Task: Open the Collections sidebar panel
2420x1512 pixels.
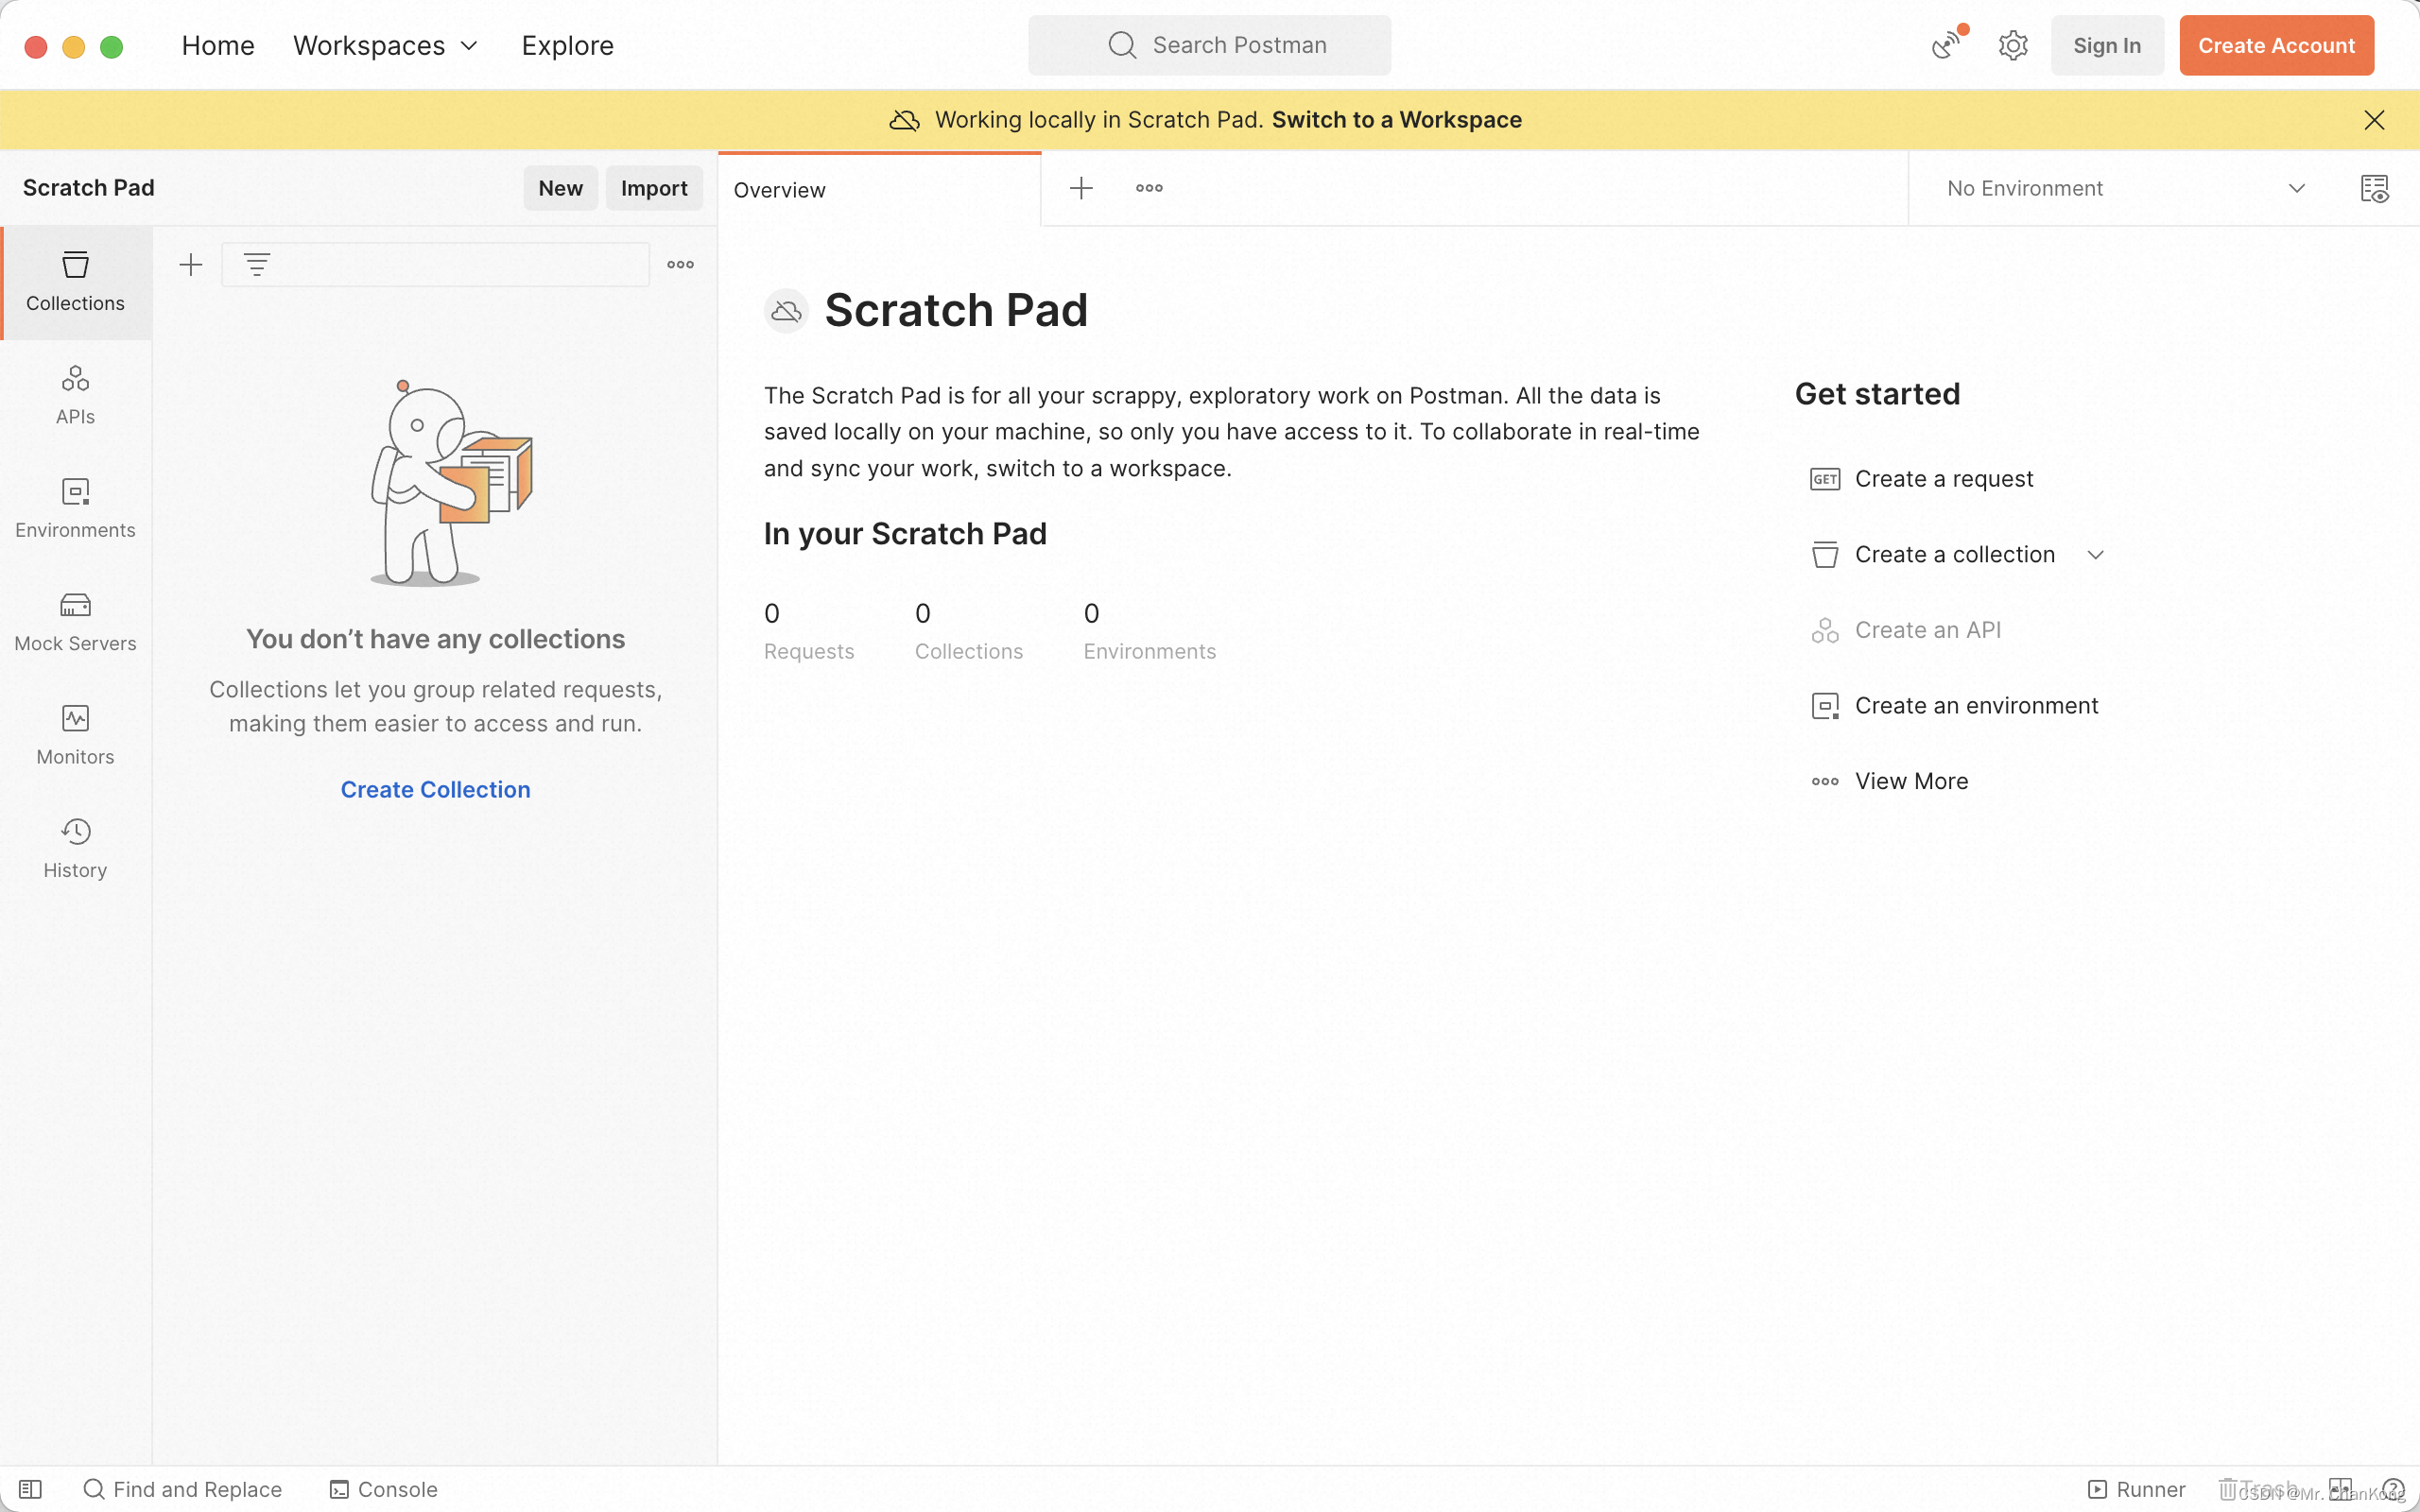Action: tap(75, 281)
